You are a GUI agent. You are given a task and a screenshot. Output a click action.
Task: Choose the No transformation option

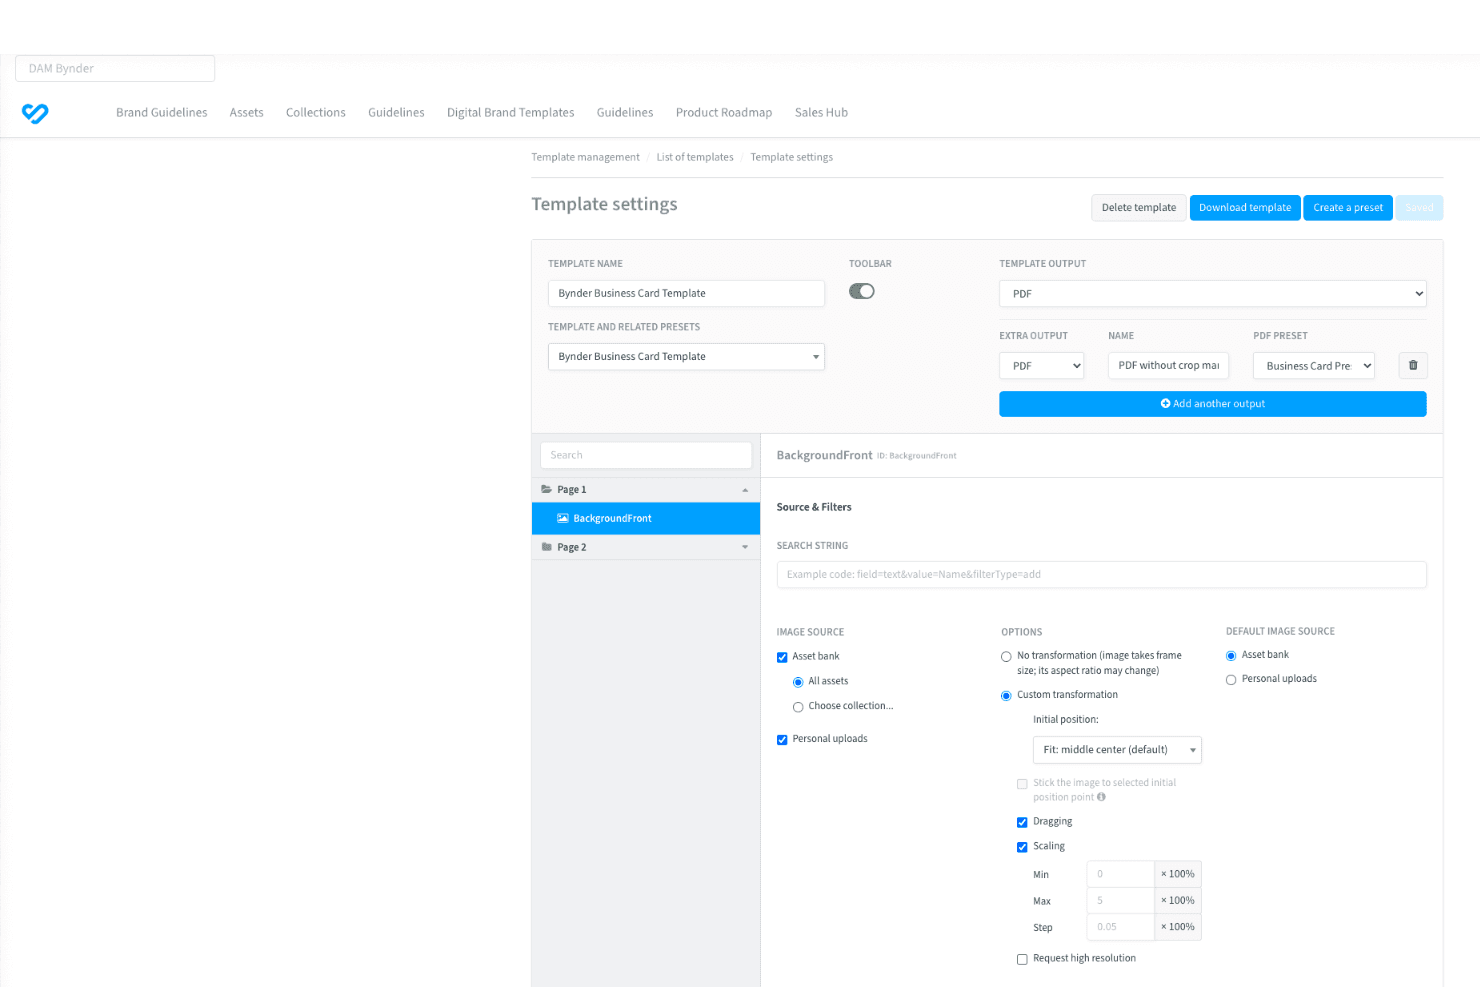1006,657
